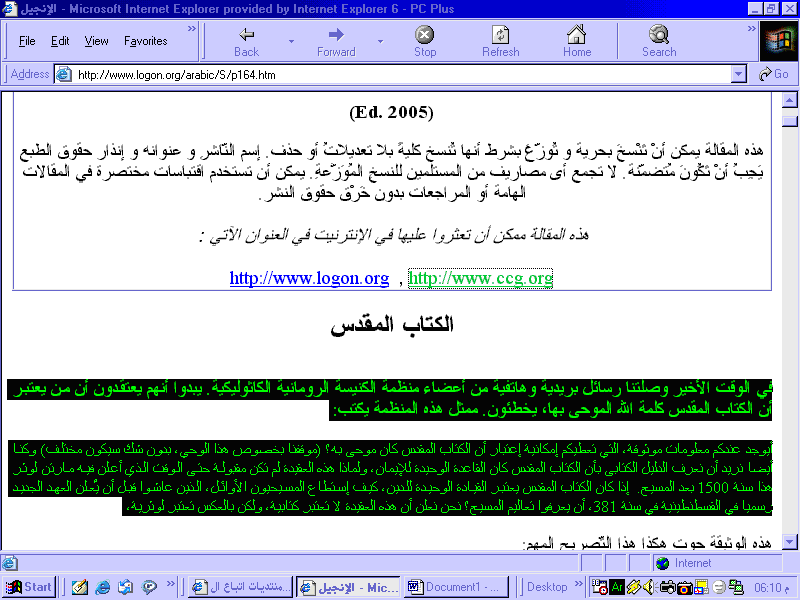This screenshot has height=600, width=800.
Task: Follow the www.ccg.org link
Action: (480, 278)
